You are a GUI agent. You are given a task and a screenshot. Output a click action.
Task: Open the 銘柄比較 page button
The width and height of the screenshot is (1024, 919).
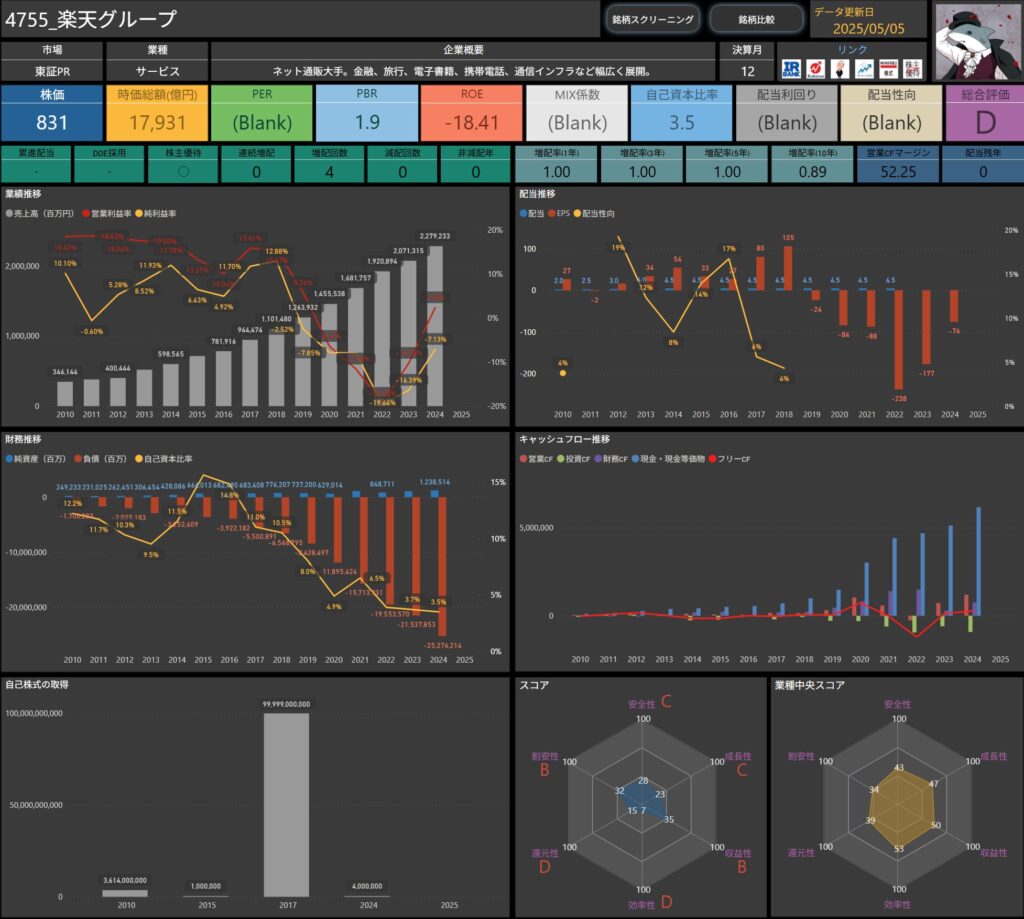(x=756, y=20)
